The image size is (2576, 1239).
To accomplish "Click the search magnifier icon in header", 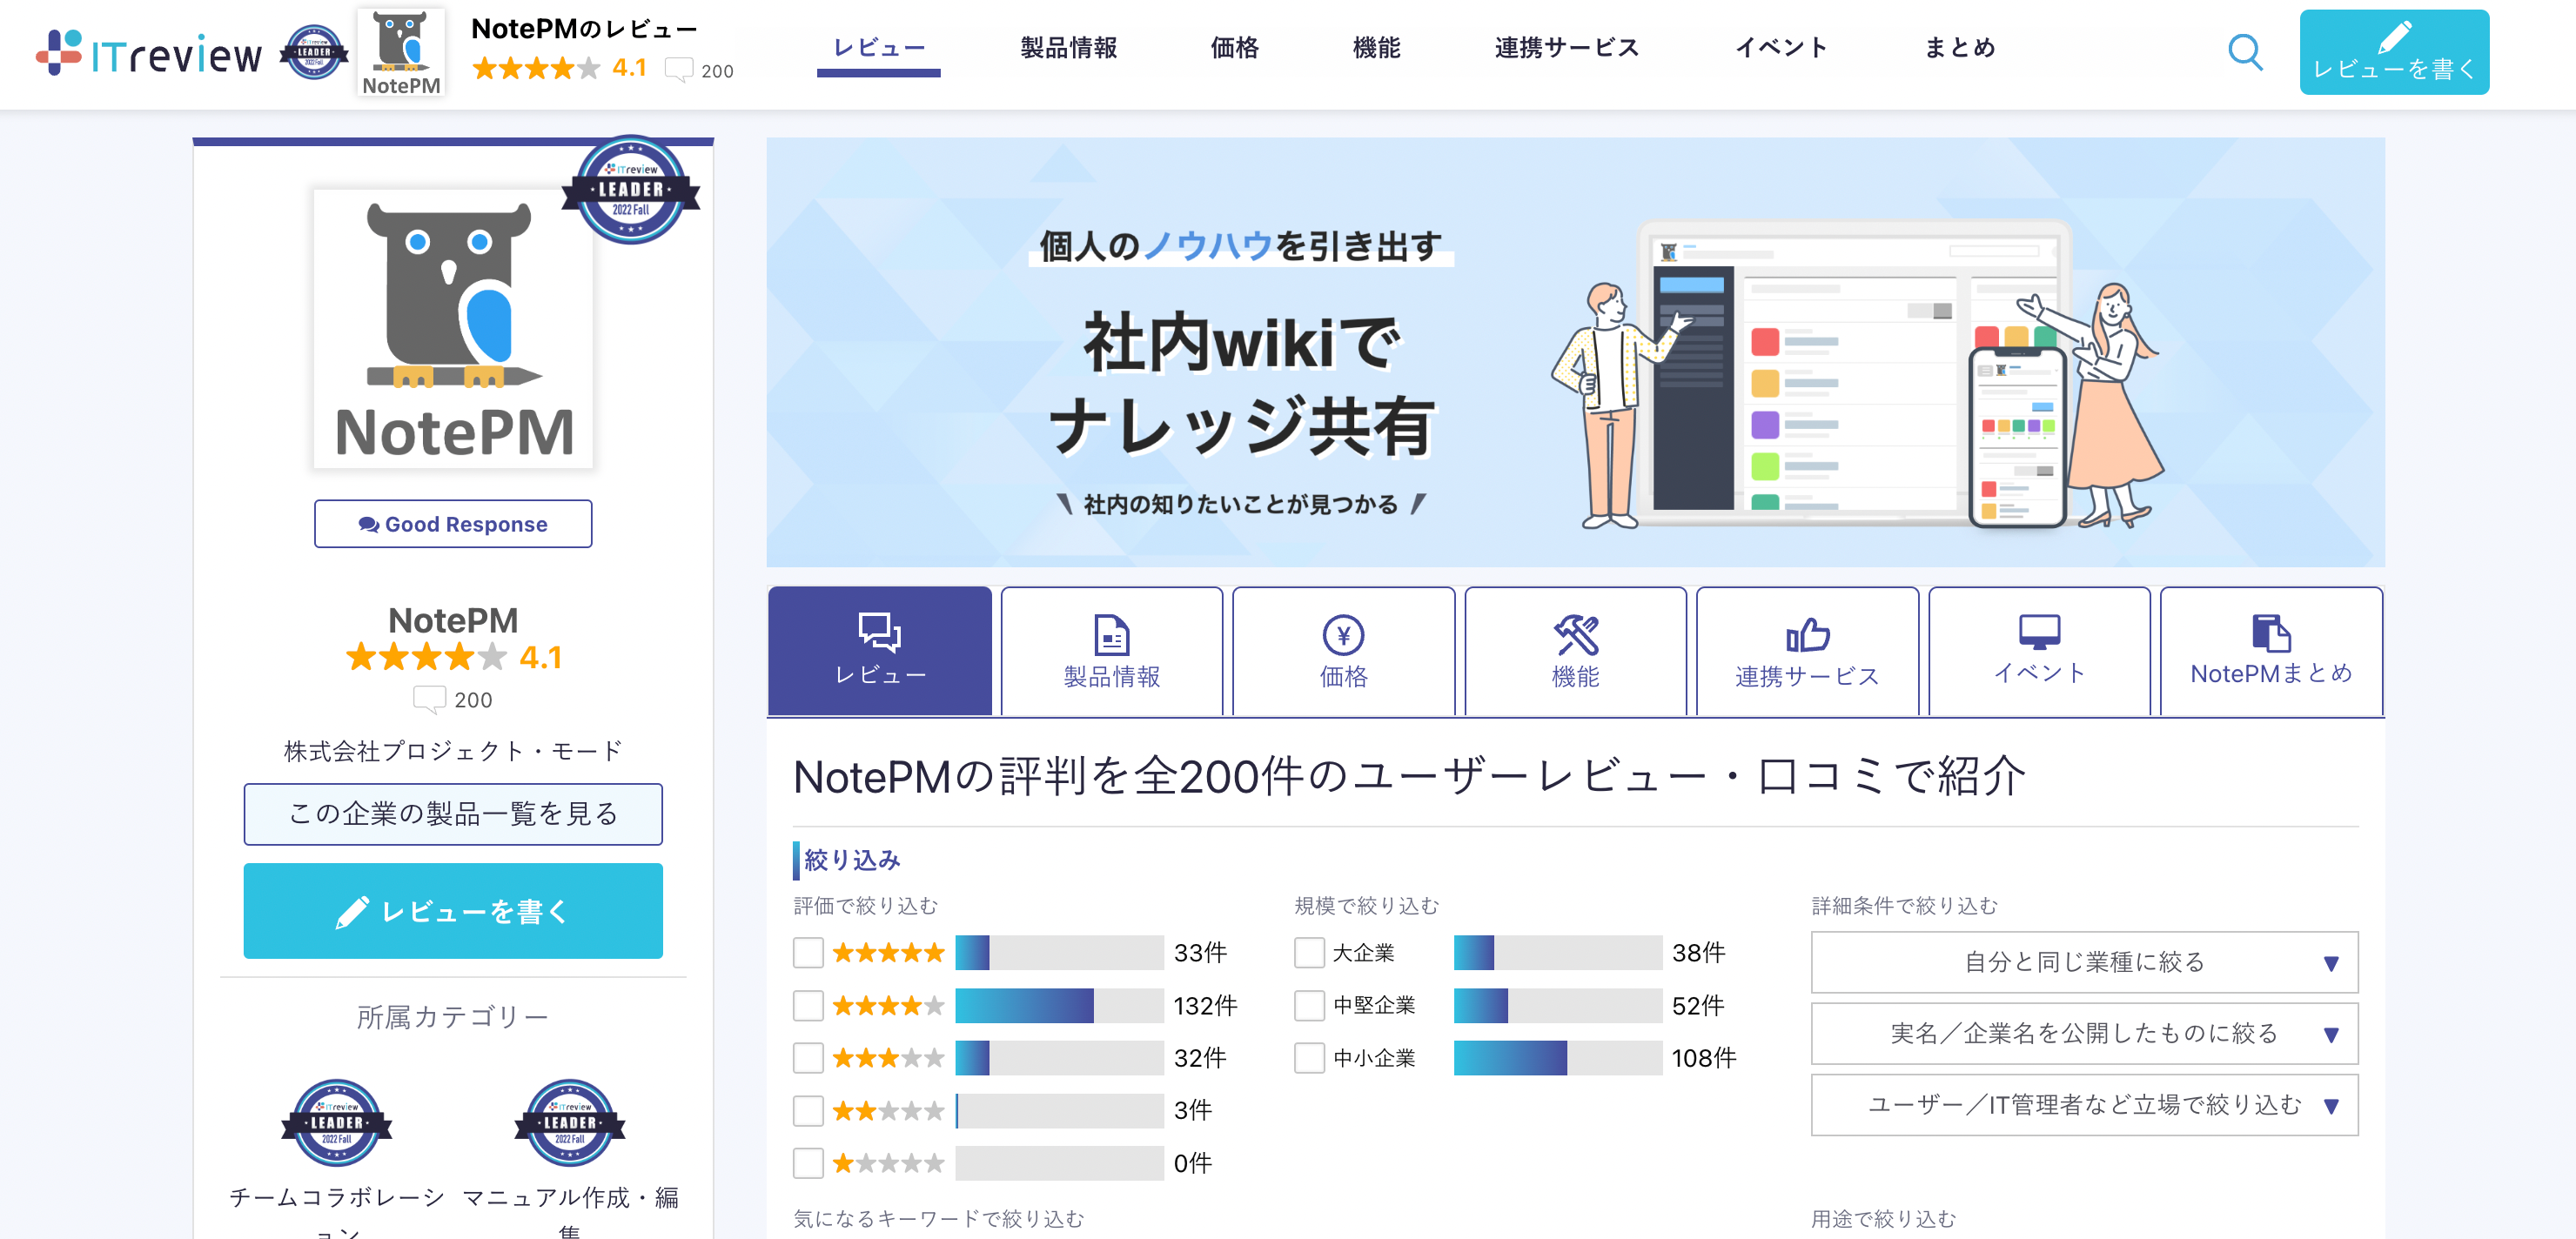I will point(2244,51).
